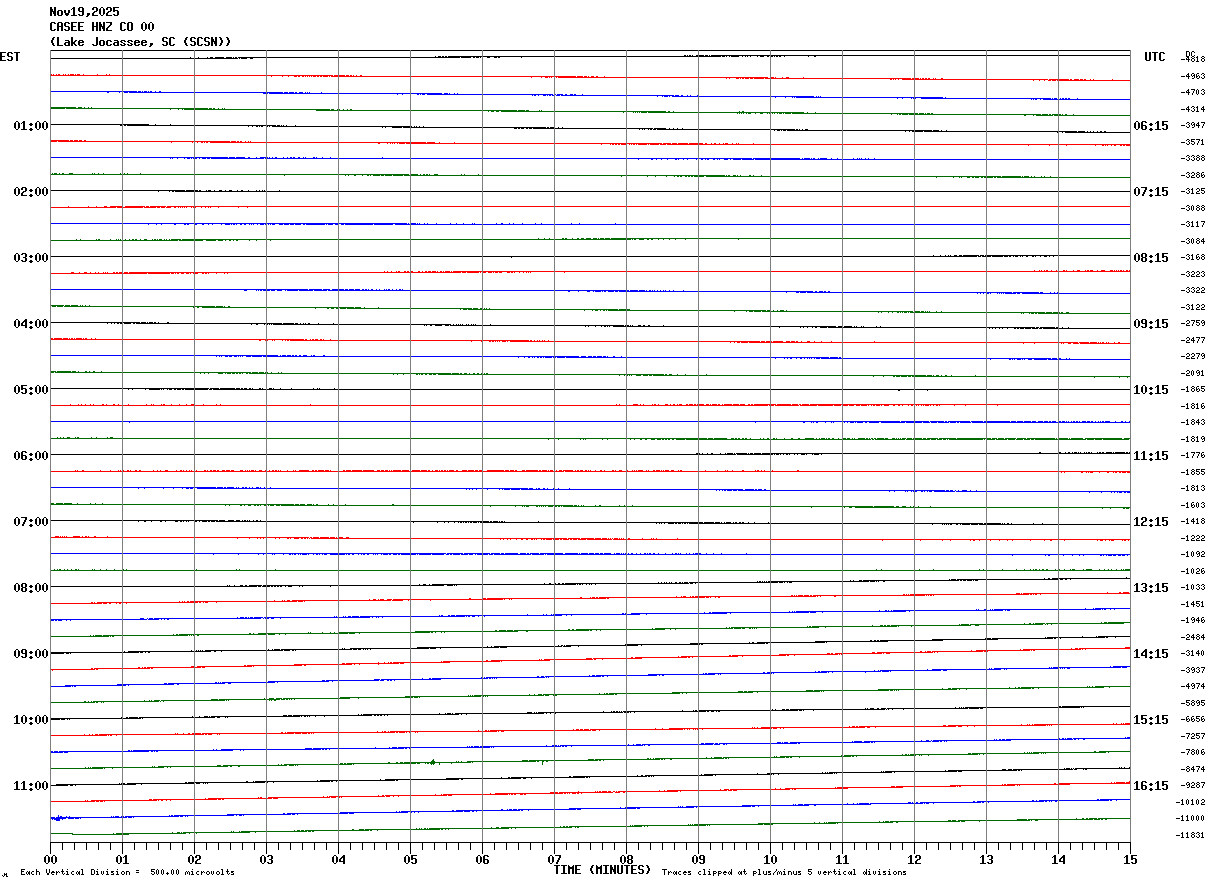
Task: Click the 'Traces clipped at plus/minus 5 vertical divisions' note
Action: click(x=784, y=873)
